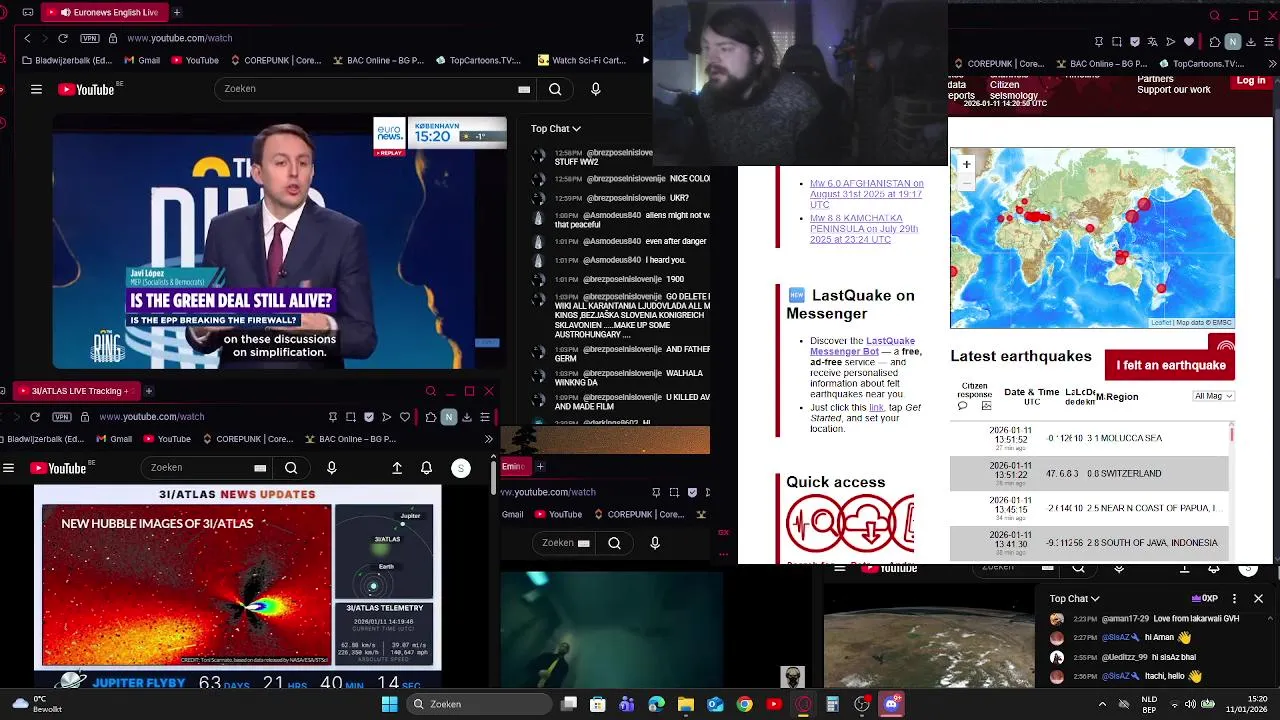Open extensions cube in 3I/ATLAS window
The image size is (1280, 720).
click(x=431, y=416)
